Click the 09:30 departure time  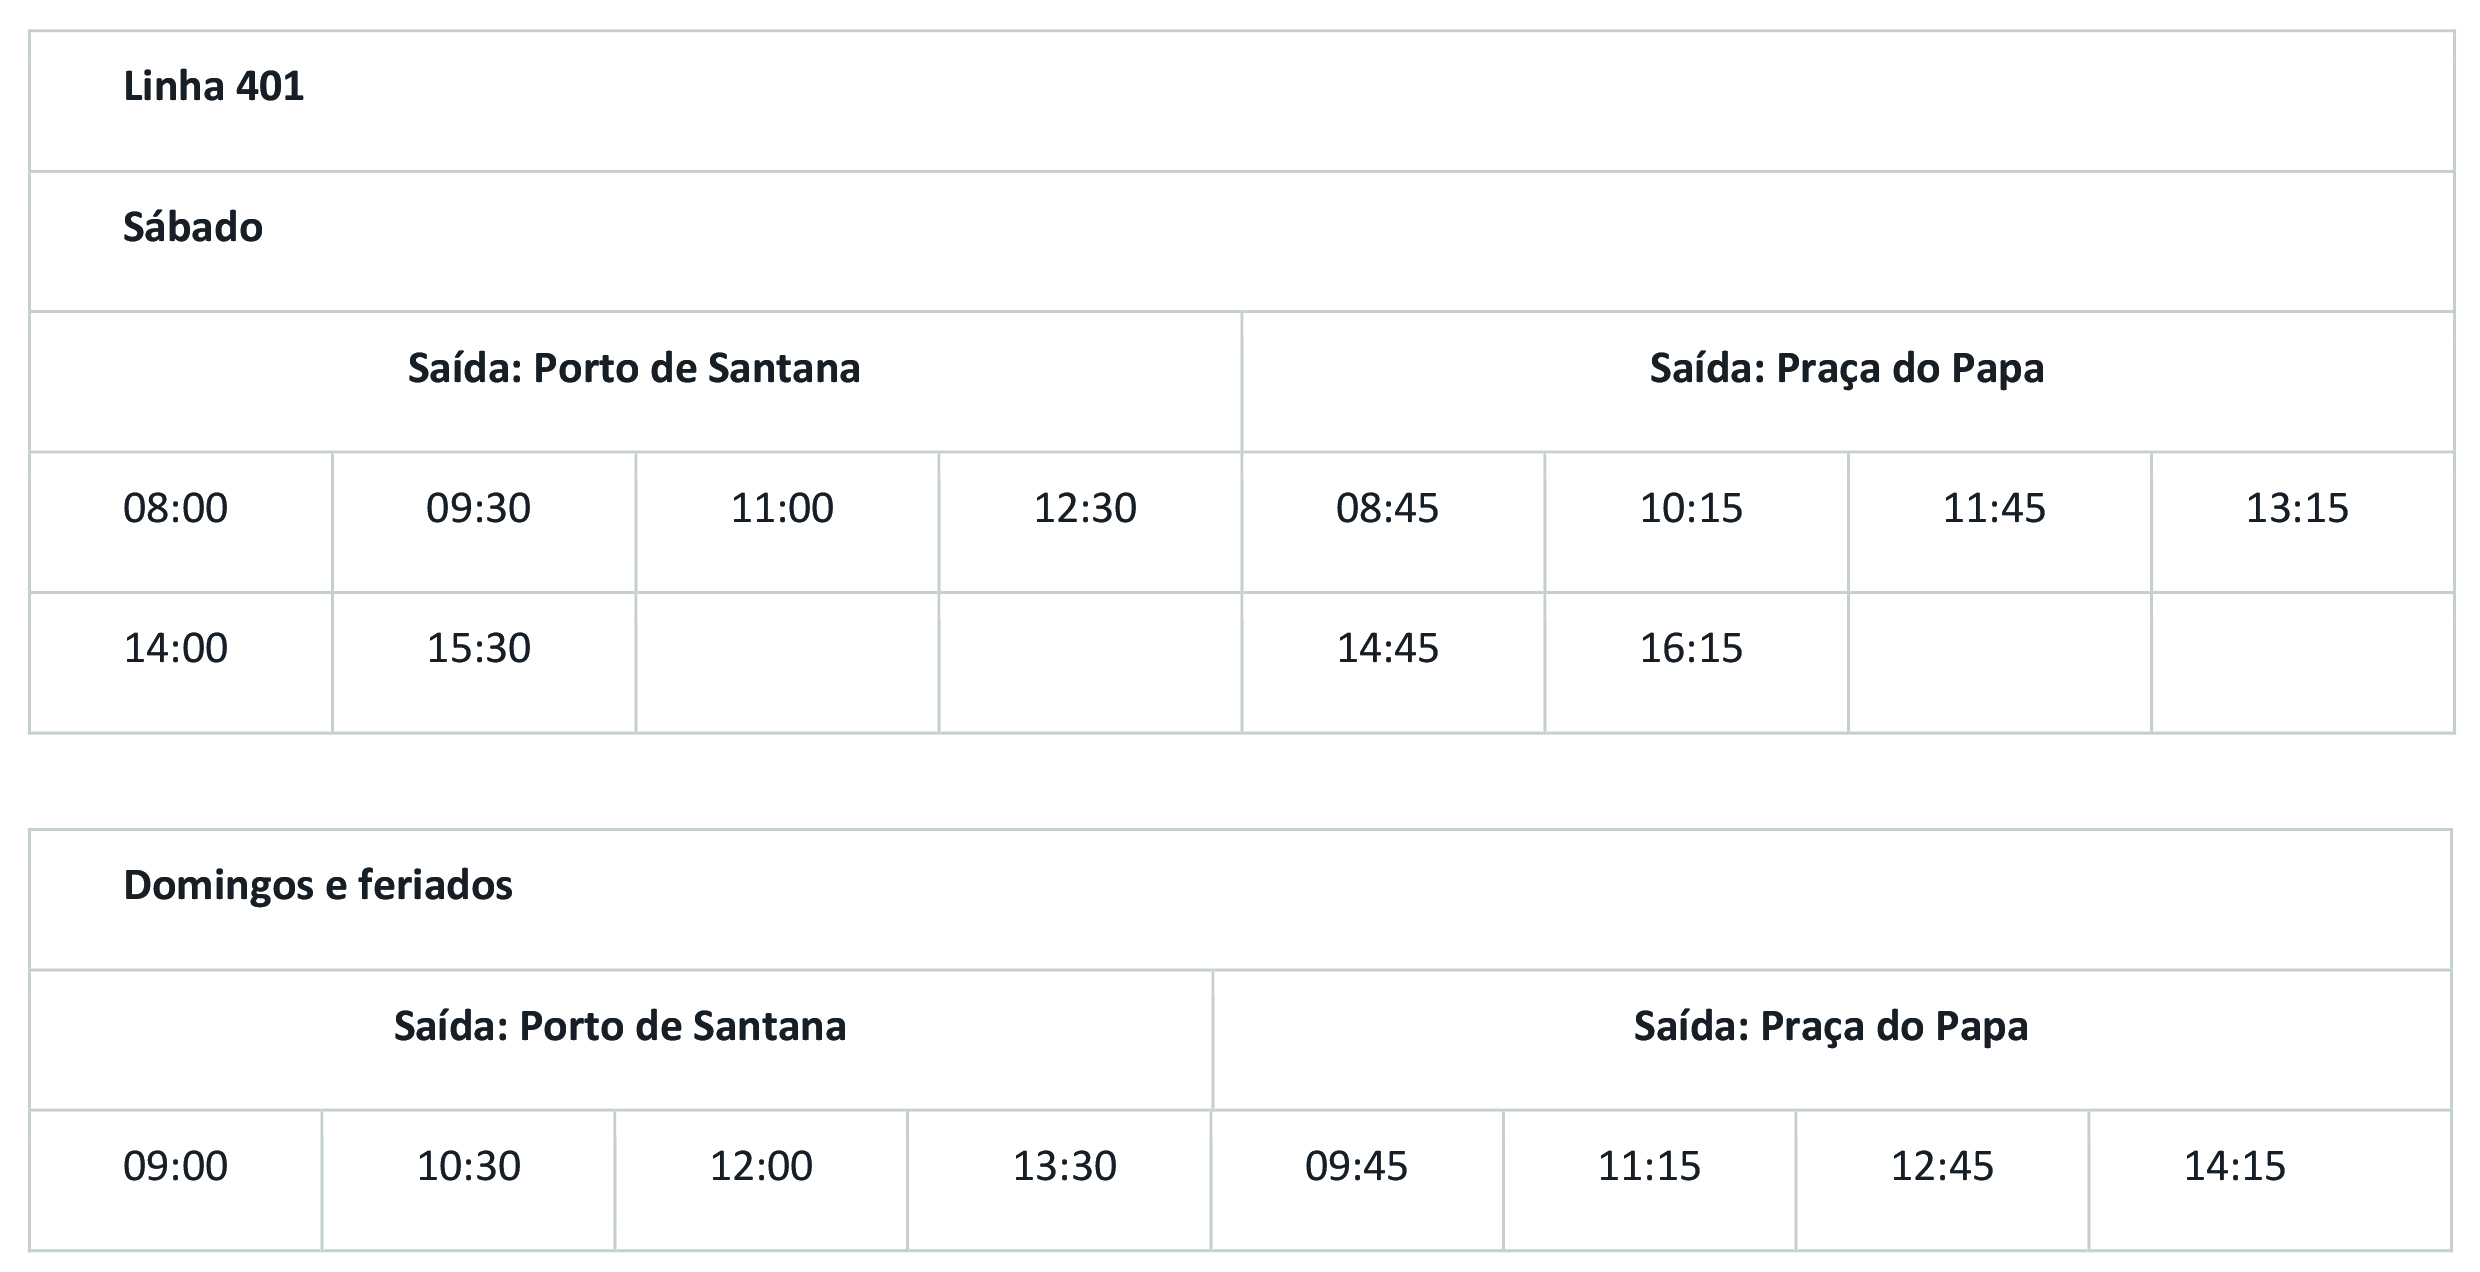479,509
